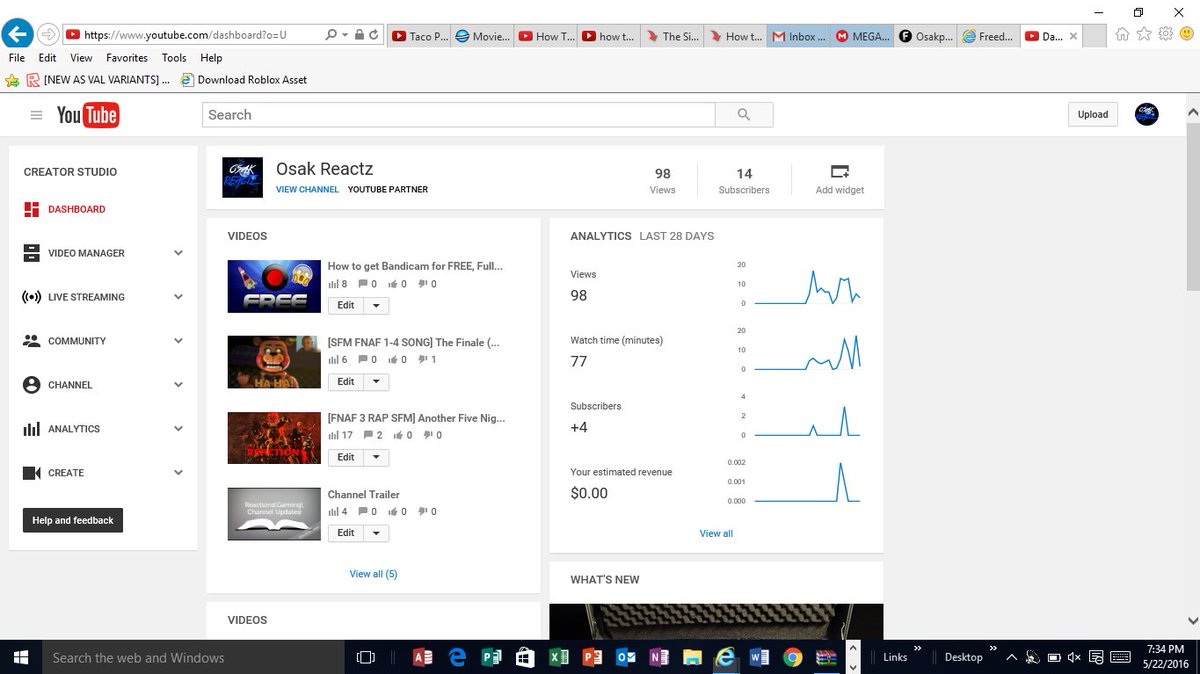Viewport: 1200px width, 674px height.
Task: Open Internet Explorer taskbar icon
Action: point(726,657)
